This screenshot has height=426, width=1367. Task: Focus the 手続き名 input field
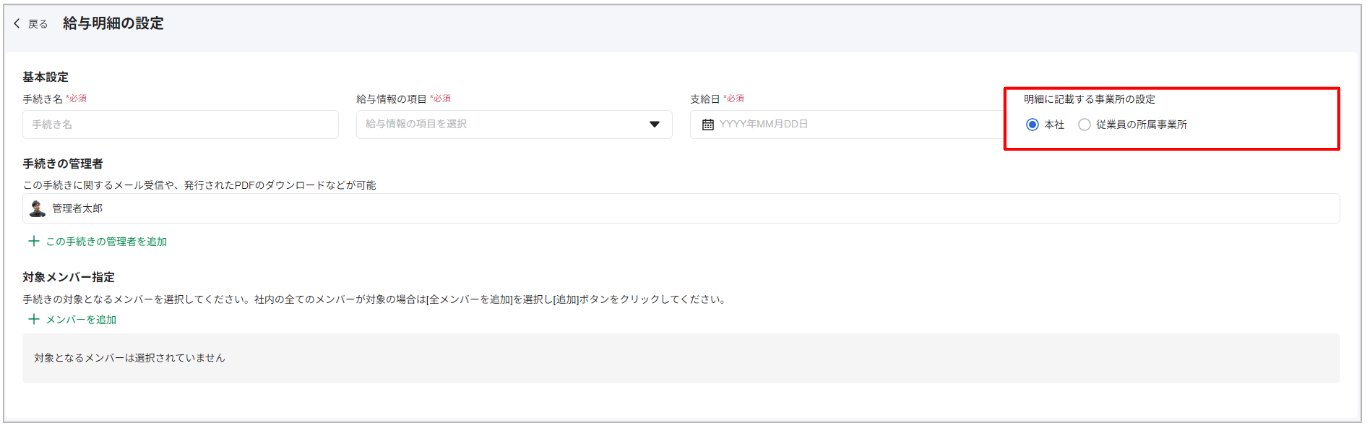coord(180,124)
